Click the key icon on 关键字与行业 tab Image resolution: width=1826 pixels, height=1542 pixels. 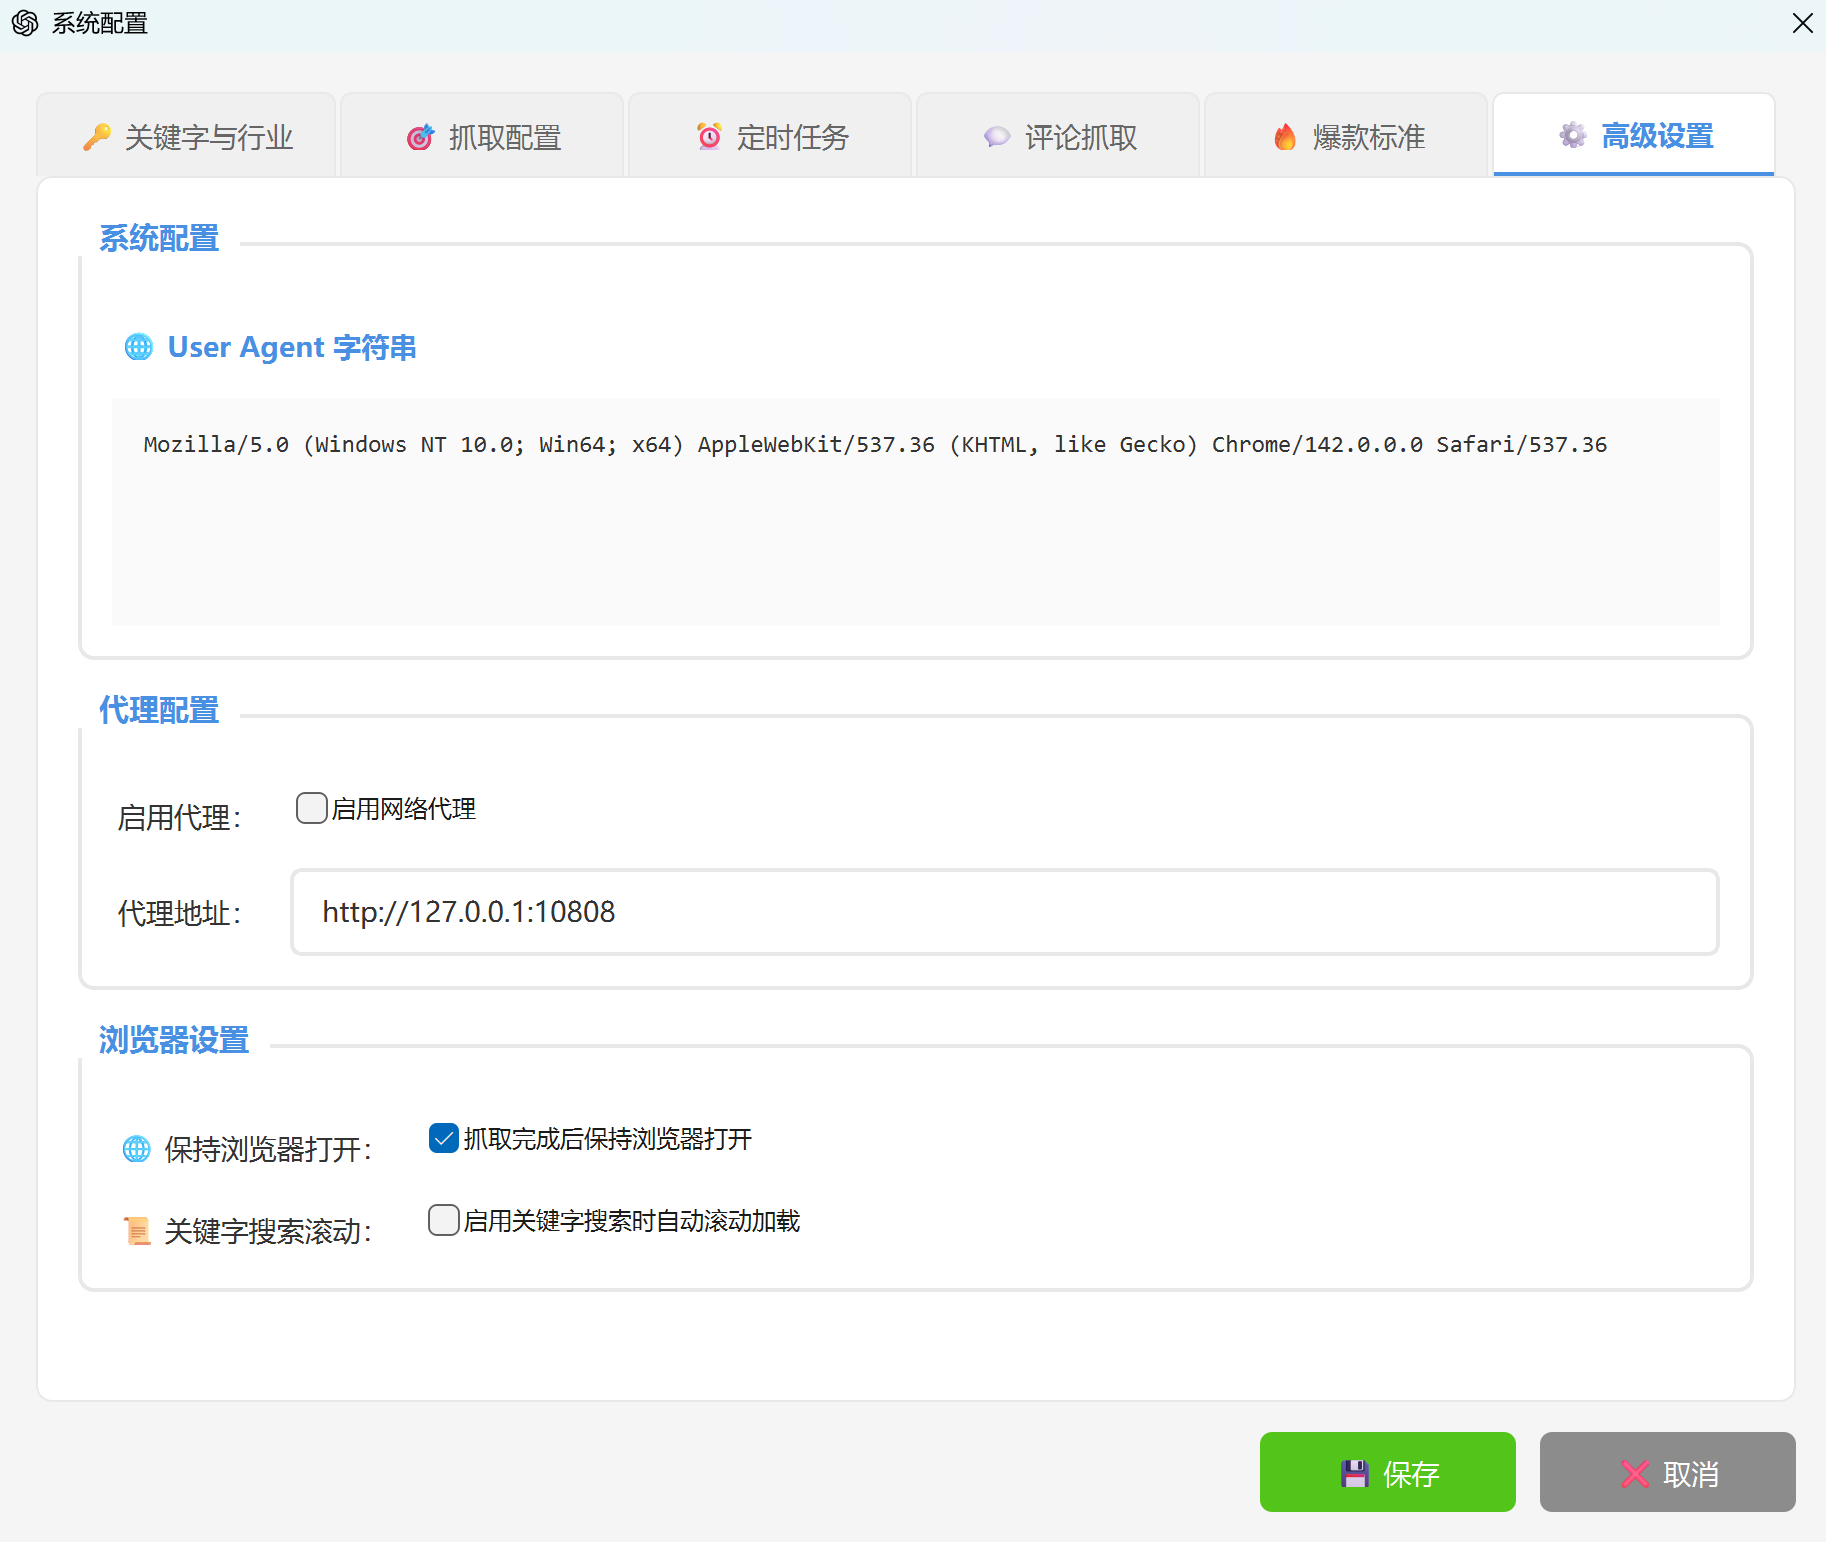pos(97,137)
